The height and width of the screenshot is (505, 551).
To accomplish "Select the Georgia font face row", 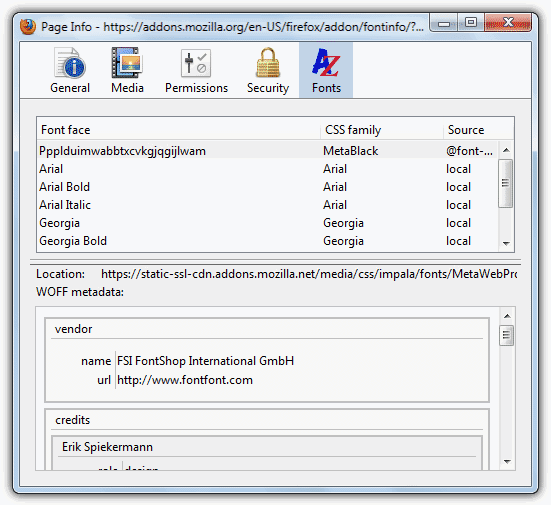I will coord(267,223).
